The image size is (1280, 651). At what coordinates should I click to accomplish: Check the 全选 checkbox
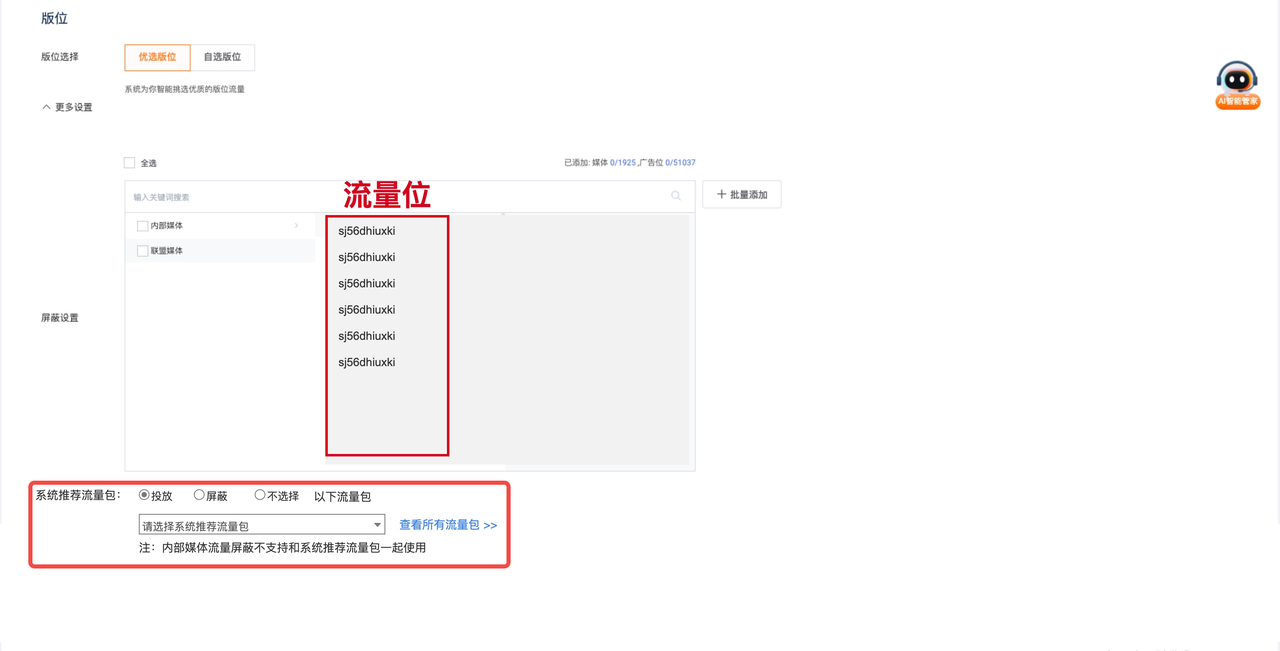129,163
